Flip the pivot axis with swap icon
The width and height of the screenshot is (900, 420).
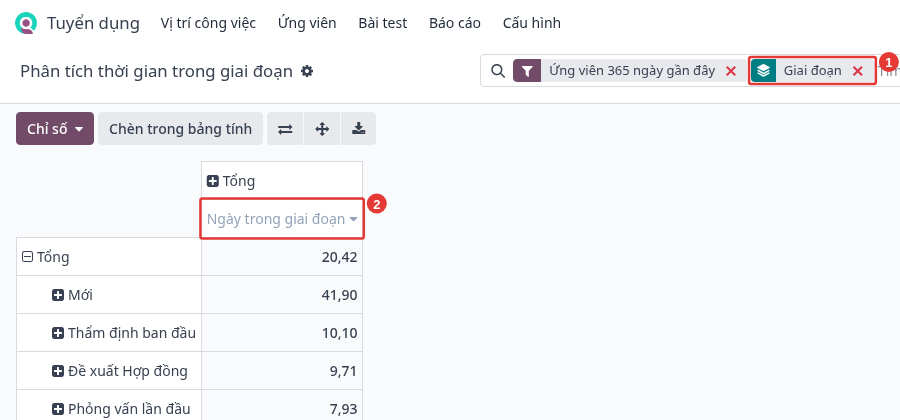[x=285, y=129]
